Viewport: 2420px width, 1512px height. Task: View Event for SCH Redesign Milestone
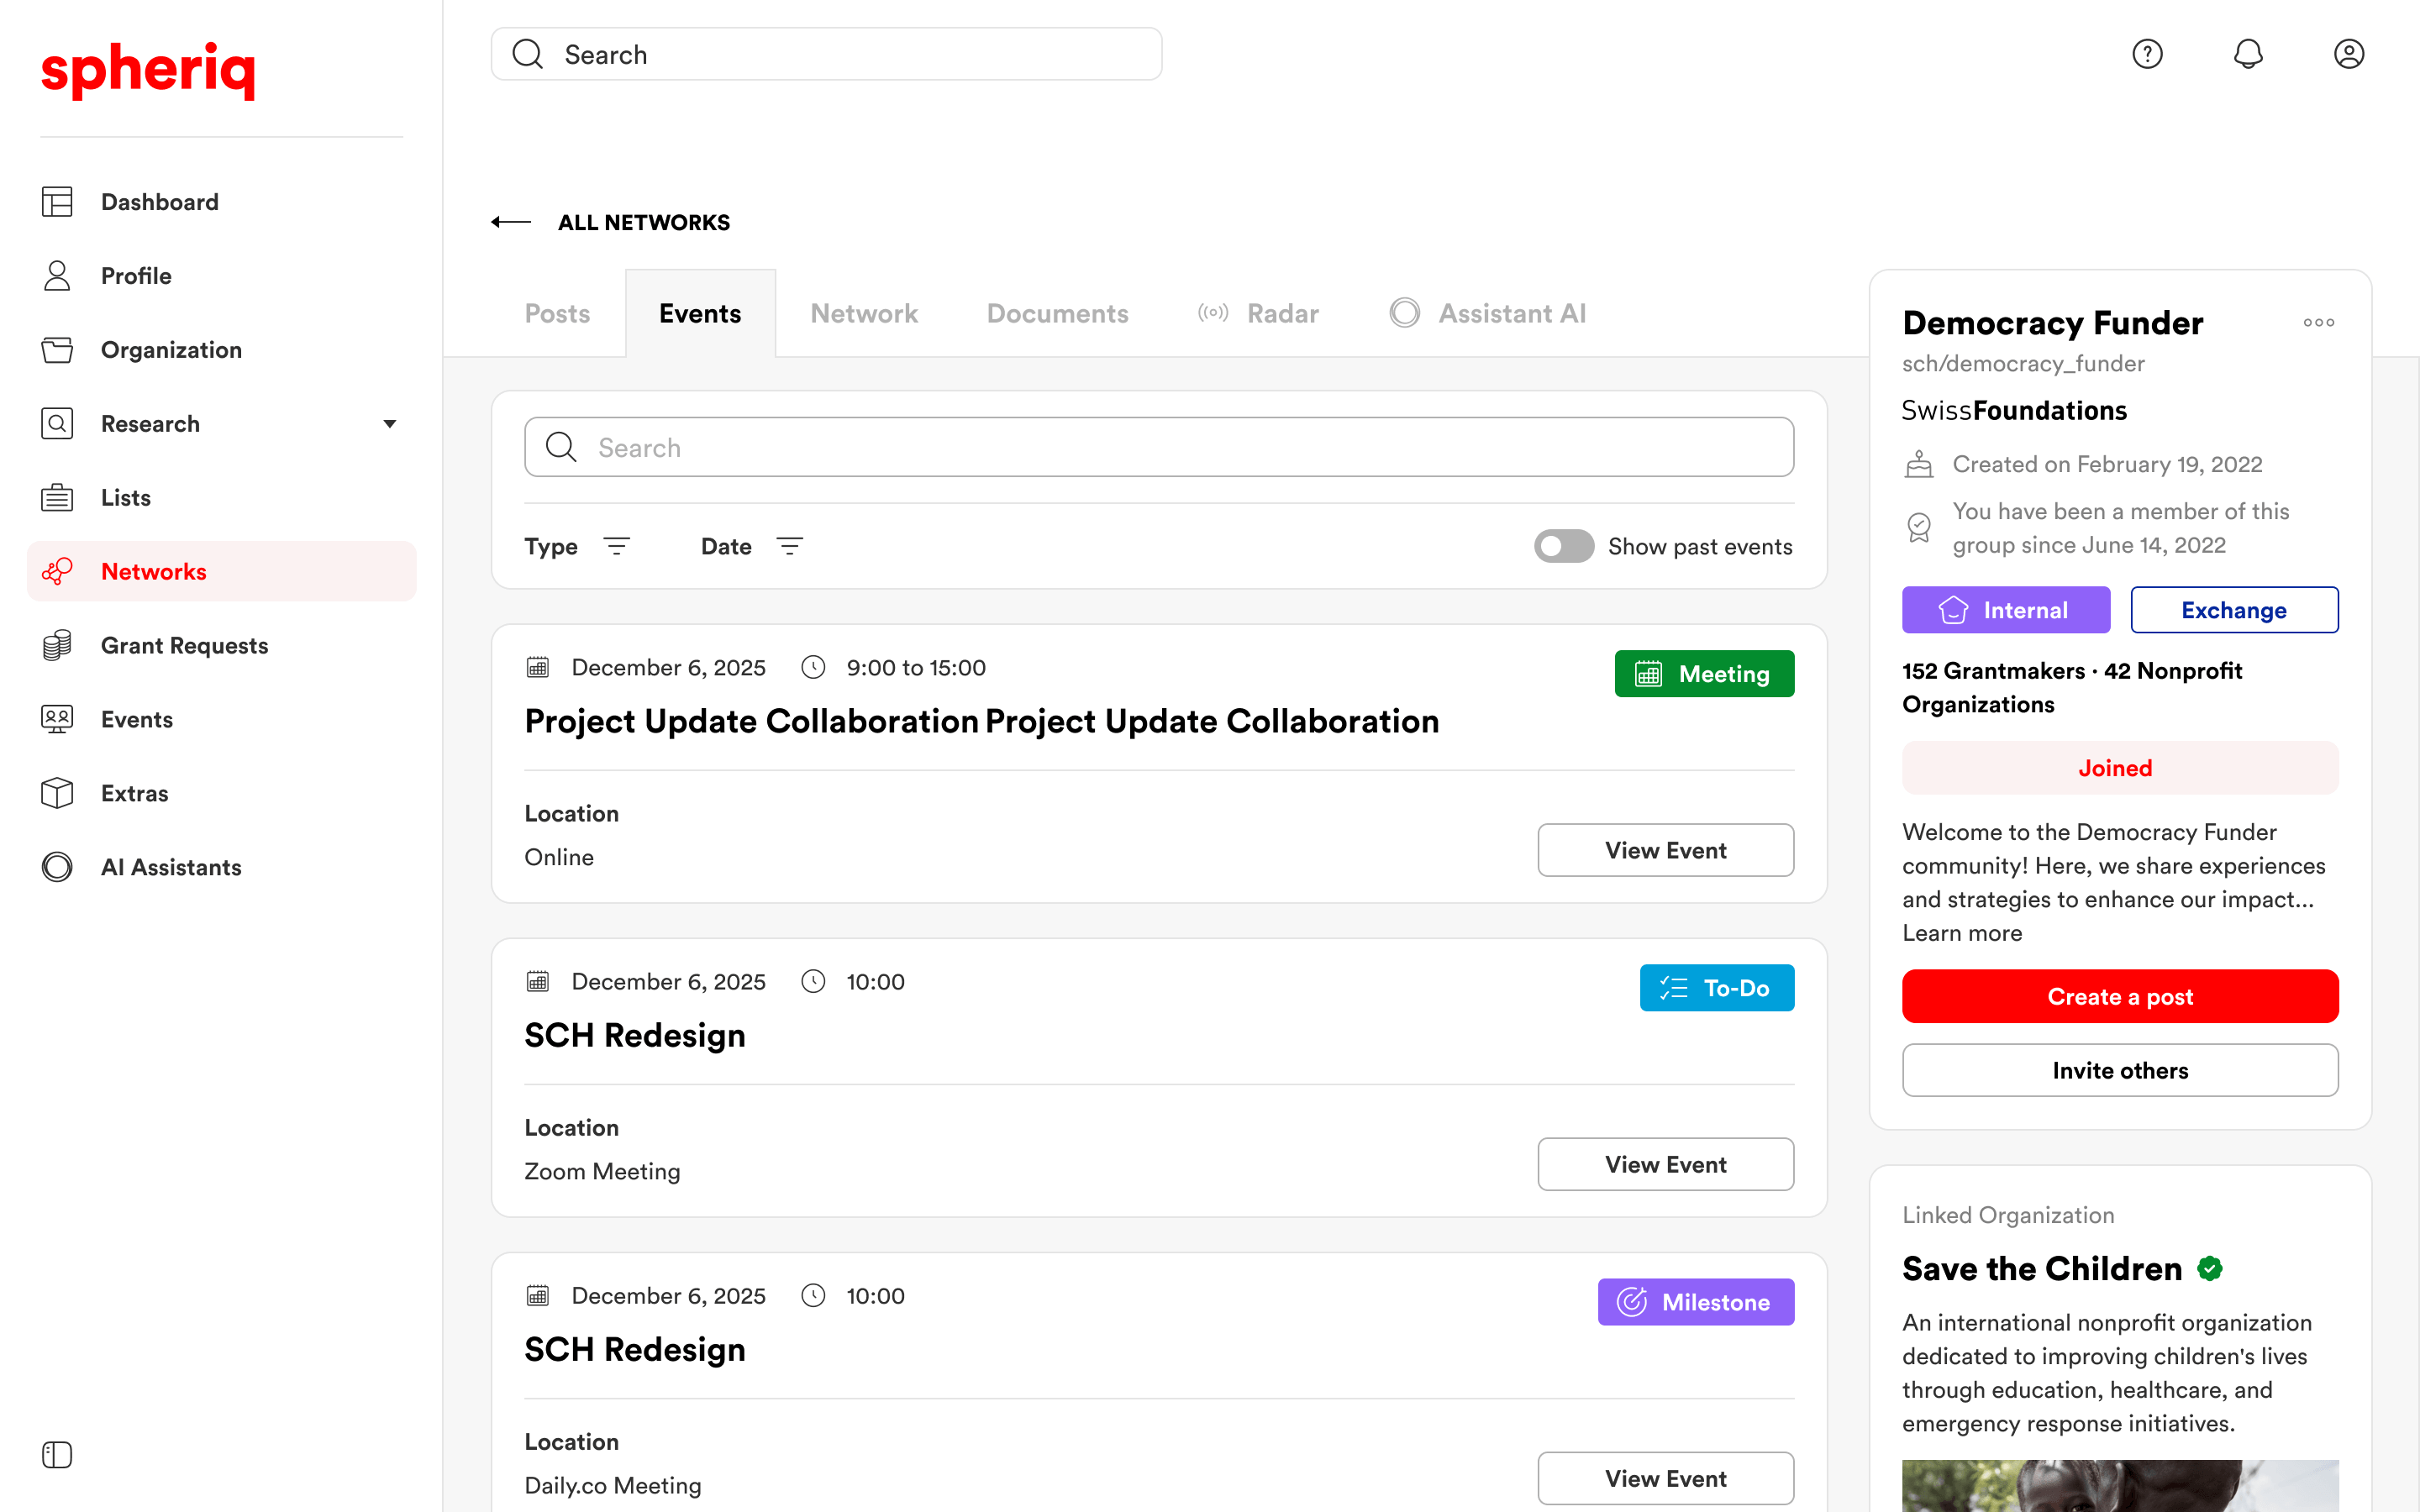tap(1666, 1478)
